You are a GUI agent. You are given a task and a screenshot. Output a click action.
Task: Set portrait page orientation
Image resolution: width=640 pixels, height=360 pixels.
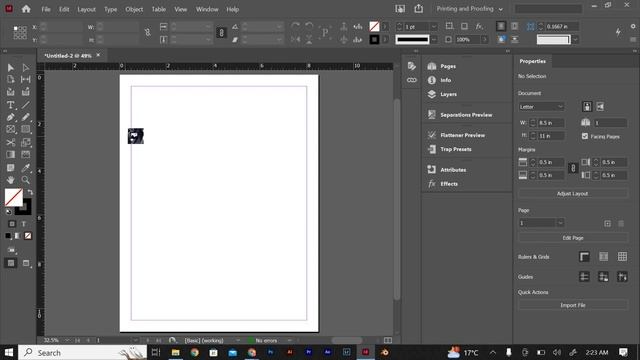pyautogui.click(x=587, y=107)
